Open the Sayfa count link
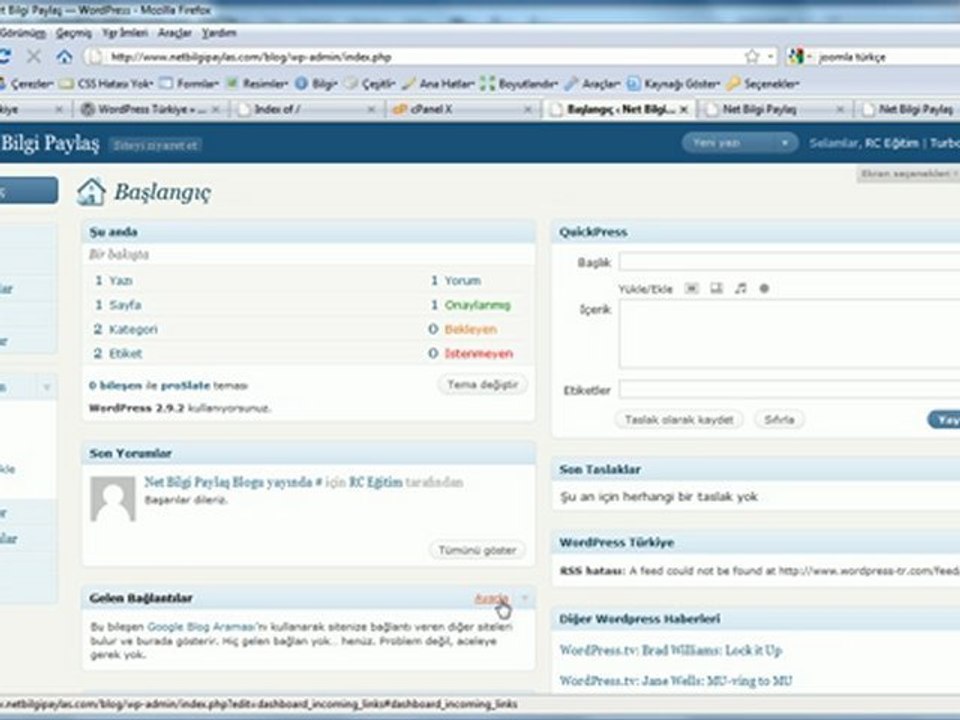Viewport: 960px width, 720px height. coord(125,305)
